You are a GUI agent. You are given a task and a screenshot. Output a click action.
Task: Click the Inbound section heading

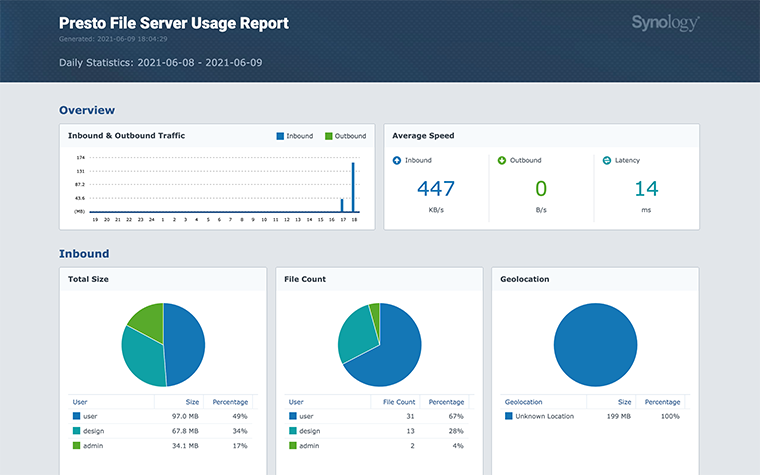tap(84, 254)
